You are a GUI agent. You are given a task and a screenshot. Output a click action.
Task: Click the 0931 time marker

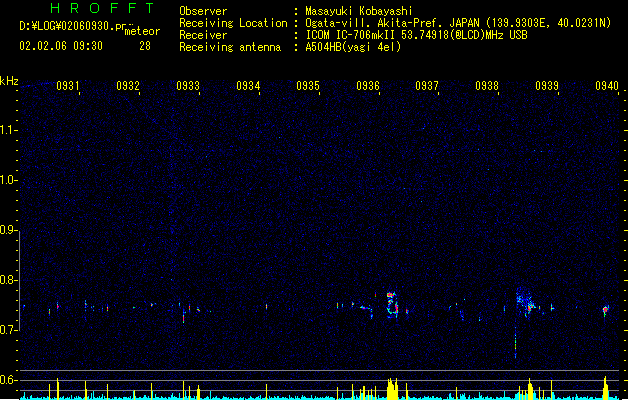pos(67,86)
